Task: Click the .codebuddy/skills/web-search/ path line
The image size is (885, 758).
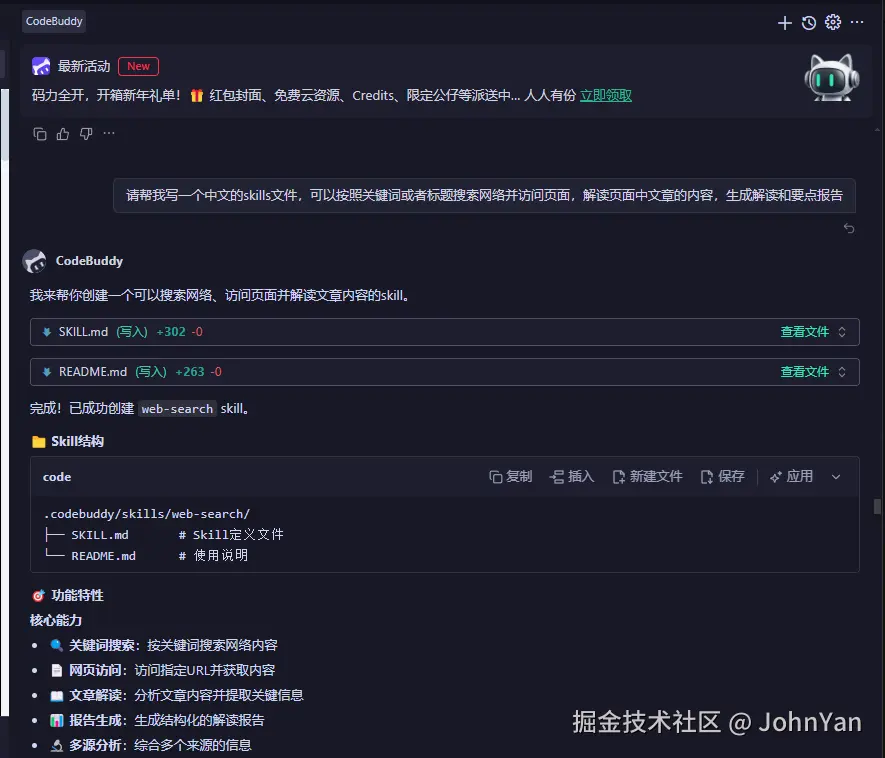Action: click(147, 514)
